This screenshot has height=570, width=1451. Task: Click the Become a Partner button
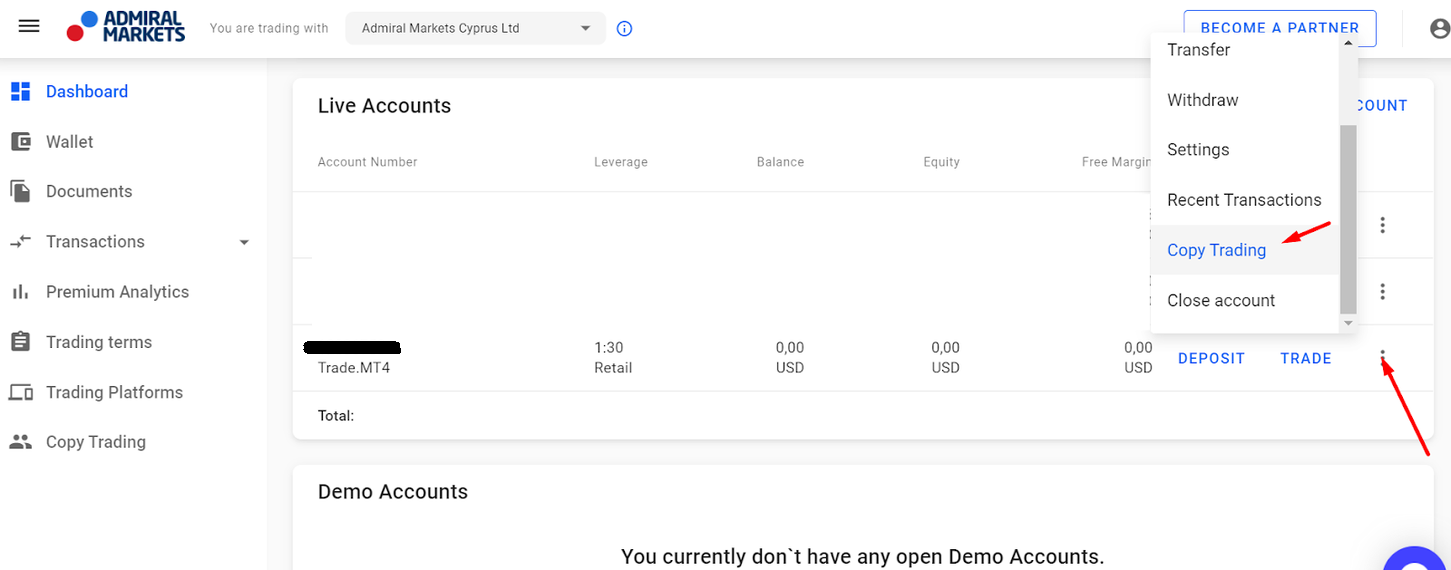[1279, 28]
